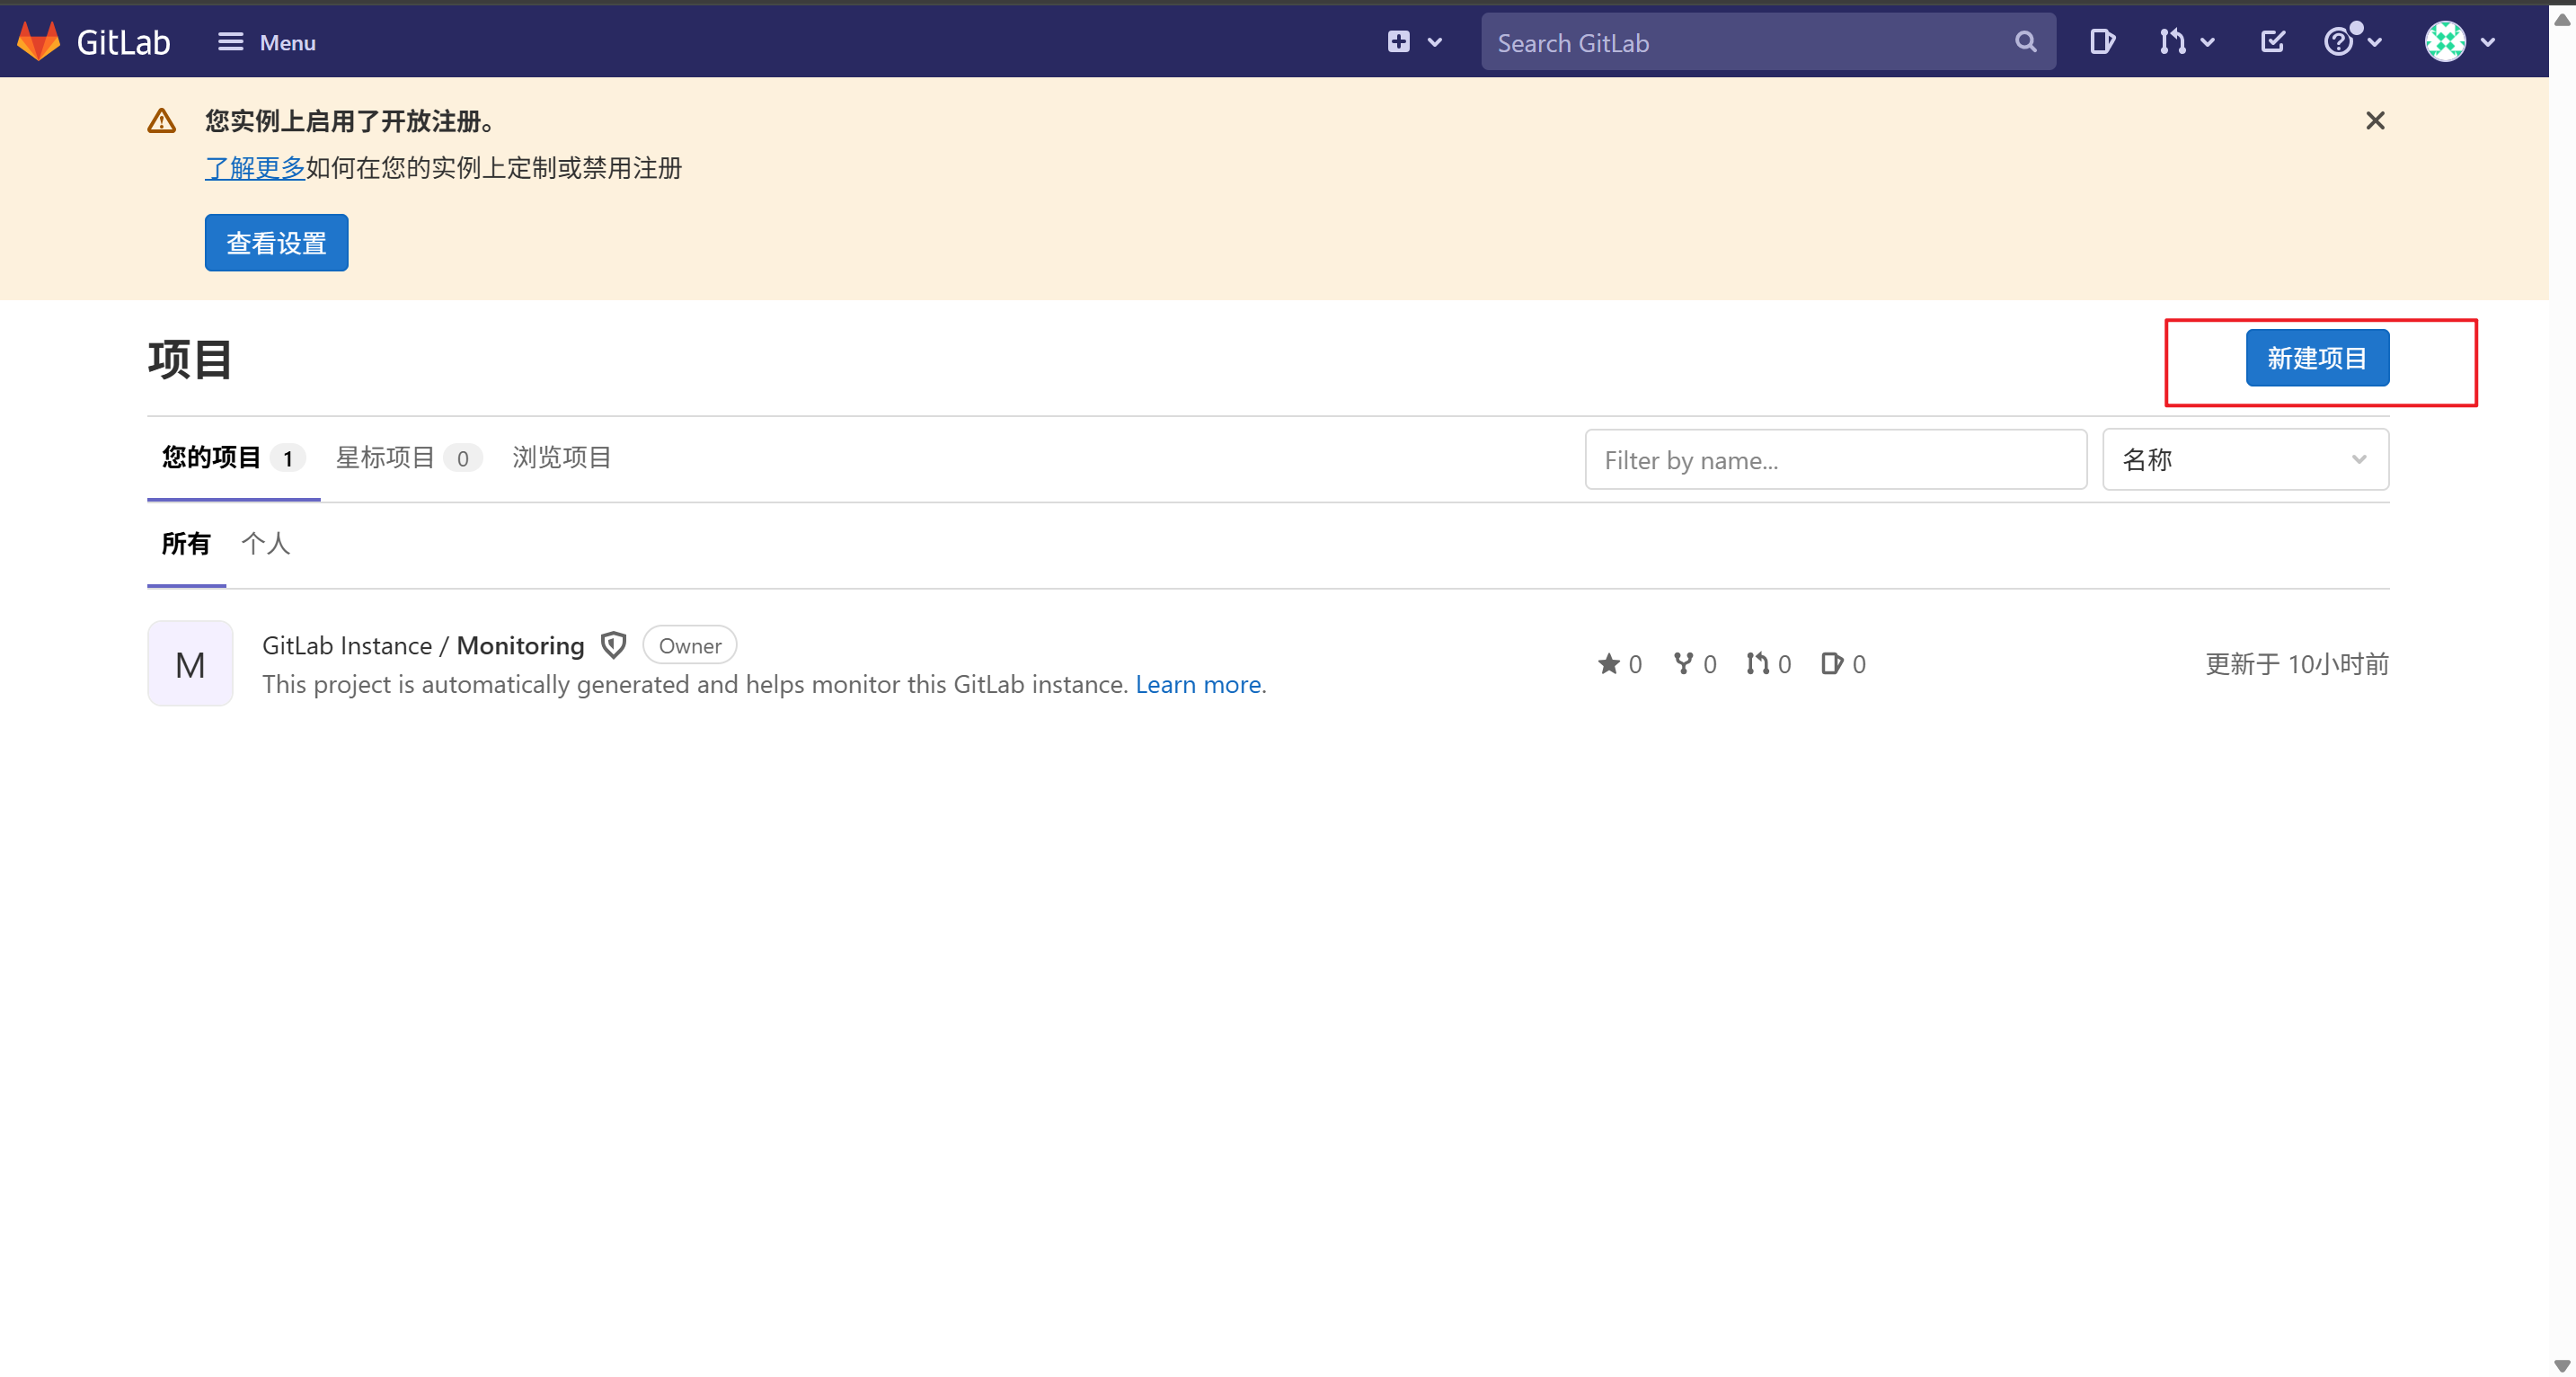Click the forks count icon for Monitoring
This screenshot has height=1377, width=2576.
point(1694,664)
